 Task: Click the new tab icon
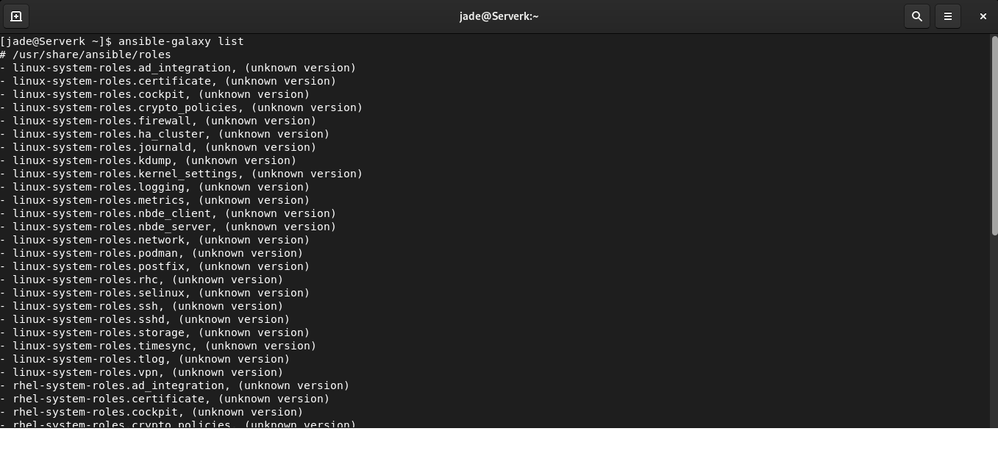click(16, 16)
